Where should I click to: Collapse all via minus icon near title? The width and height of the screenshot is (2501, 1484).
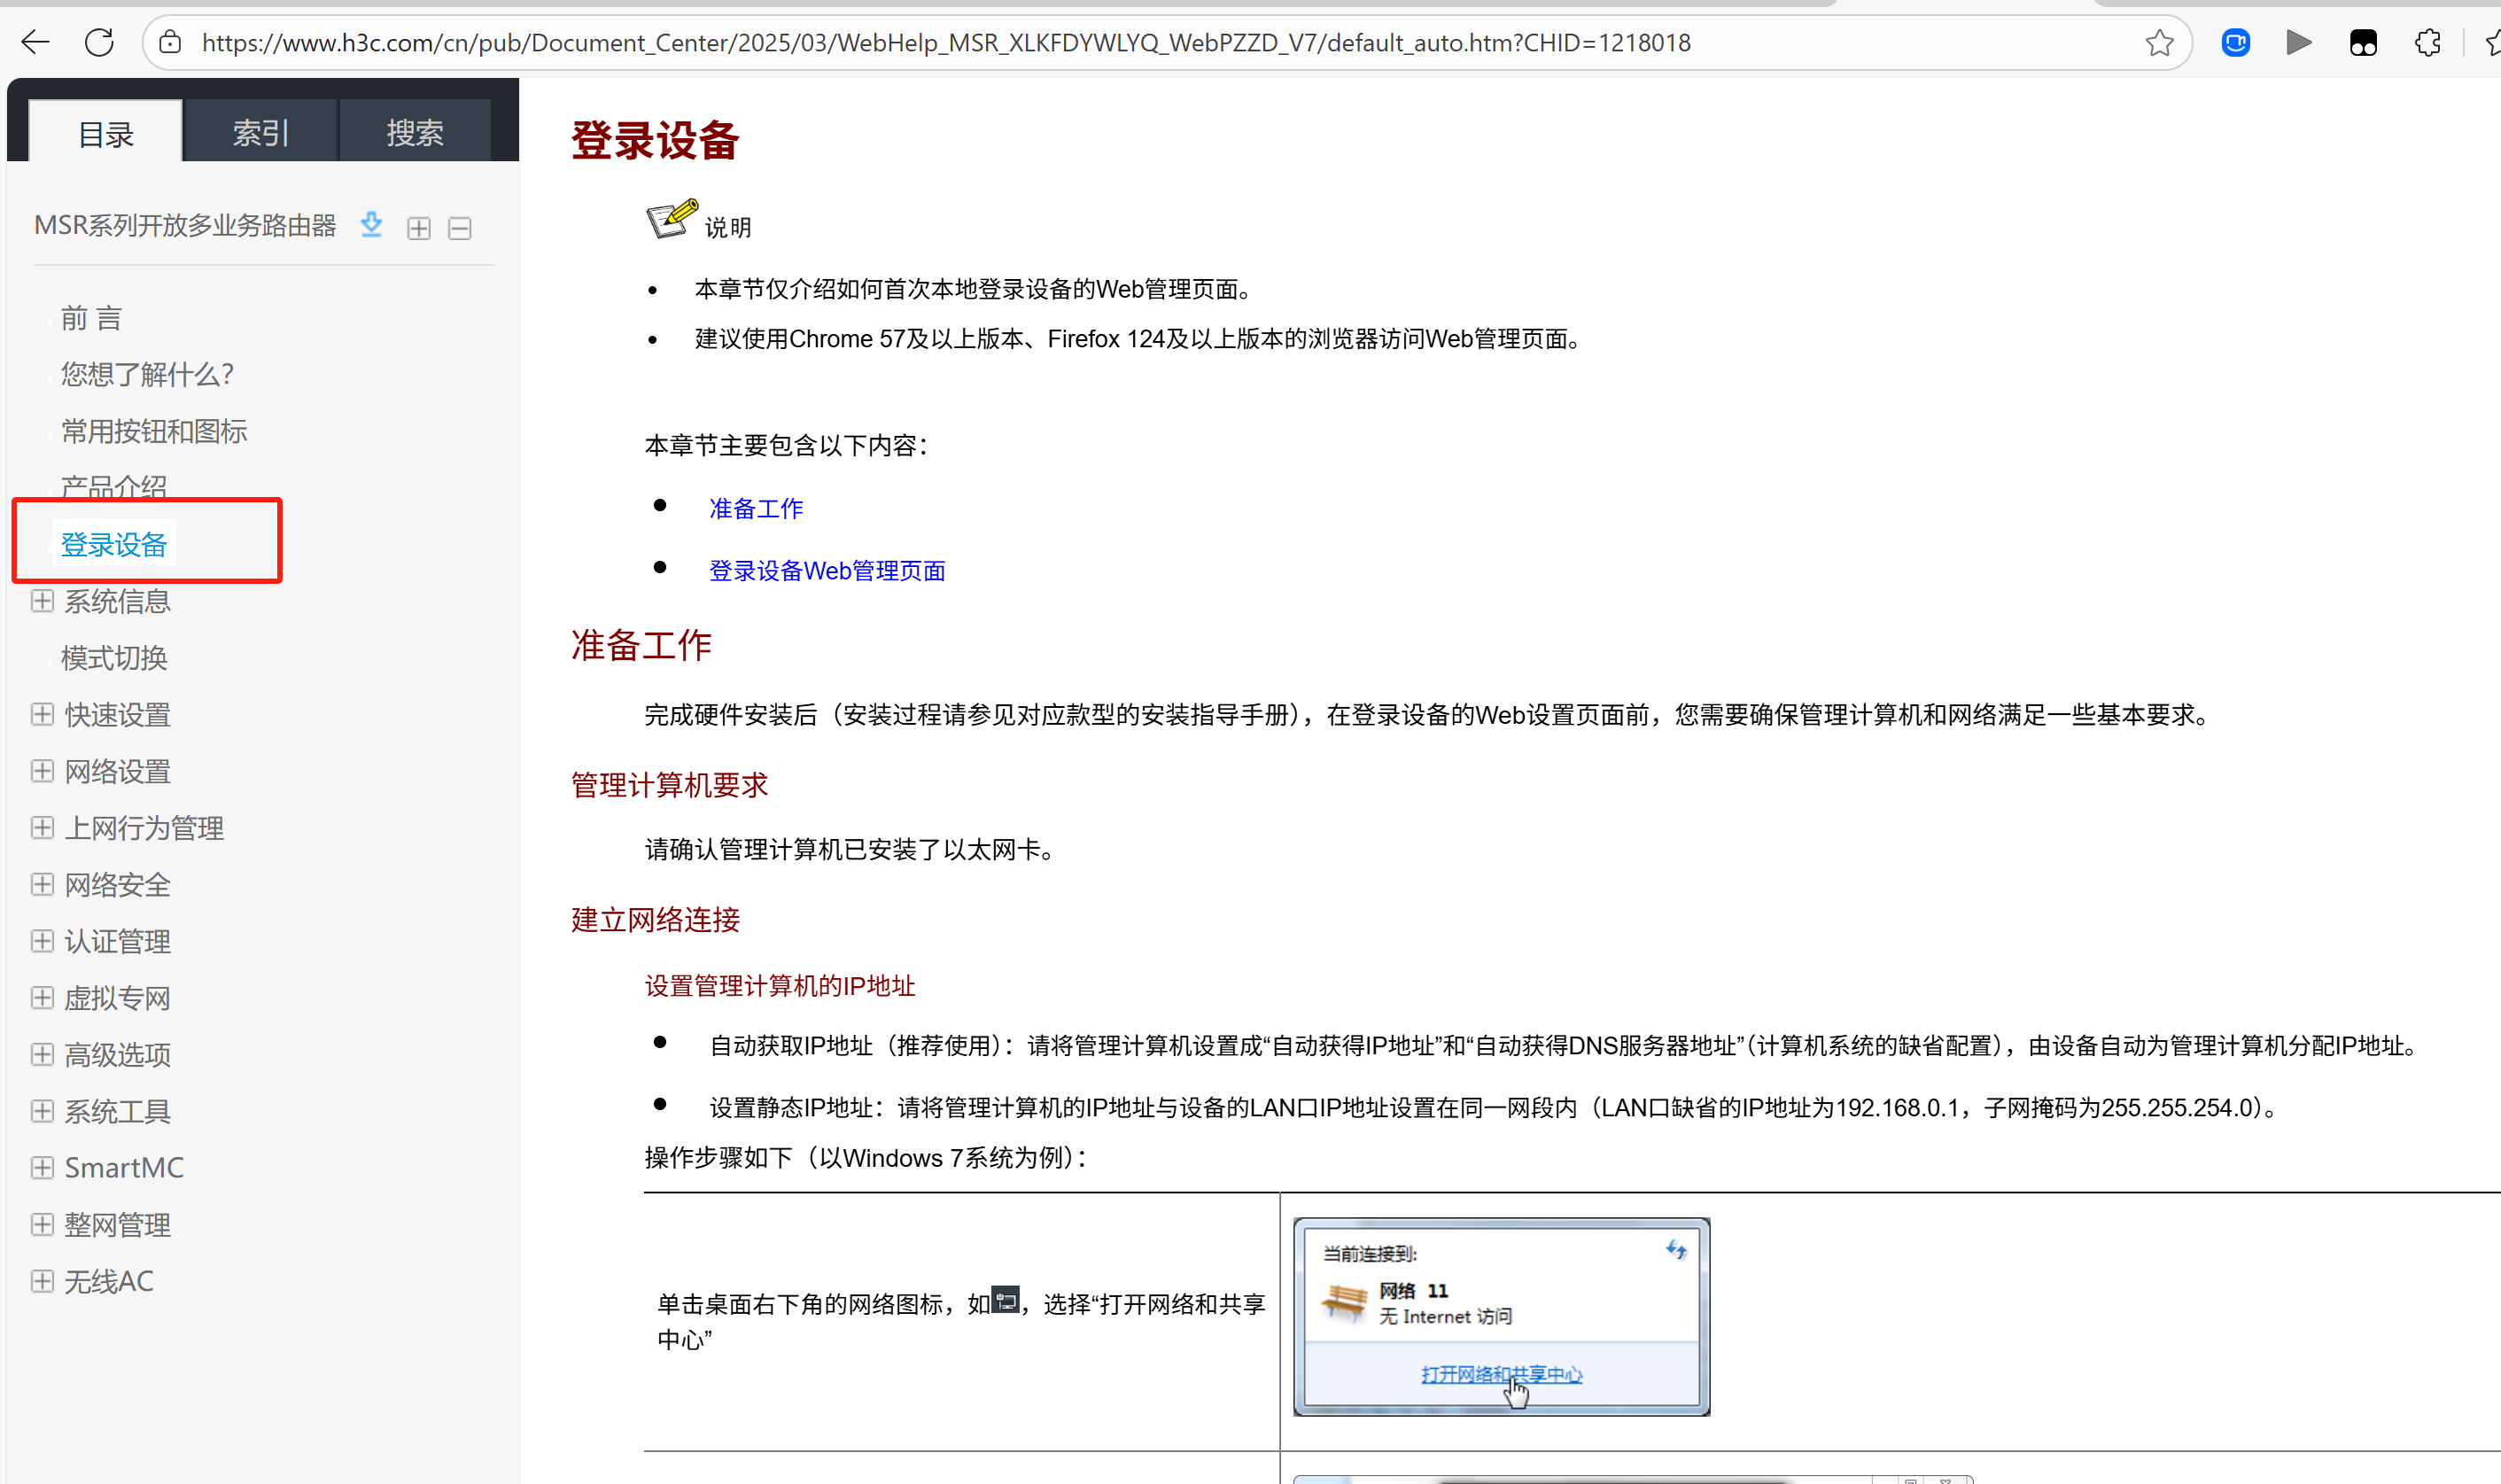pos(460,228)
